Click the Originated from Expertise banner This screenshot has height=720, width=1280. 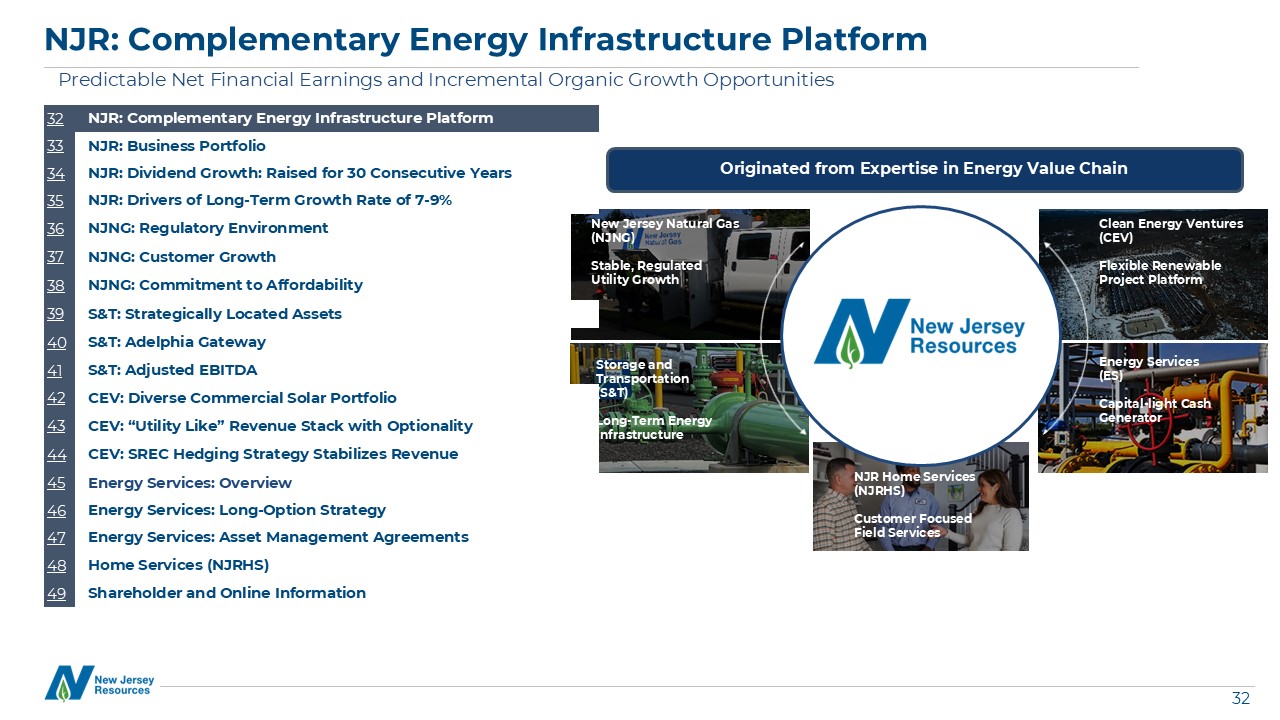(924, 169)
